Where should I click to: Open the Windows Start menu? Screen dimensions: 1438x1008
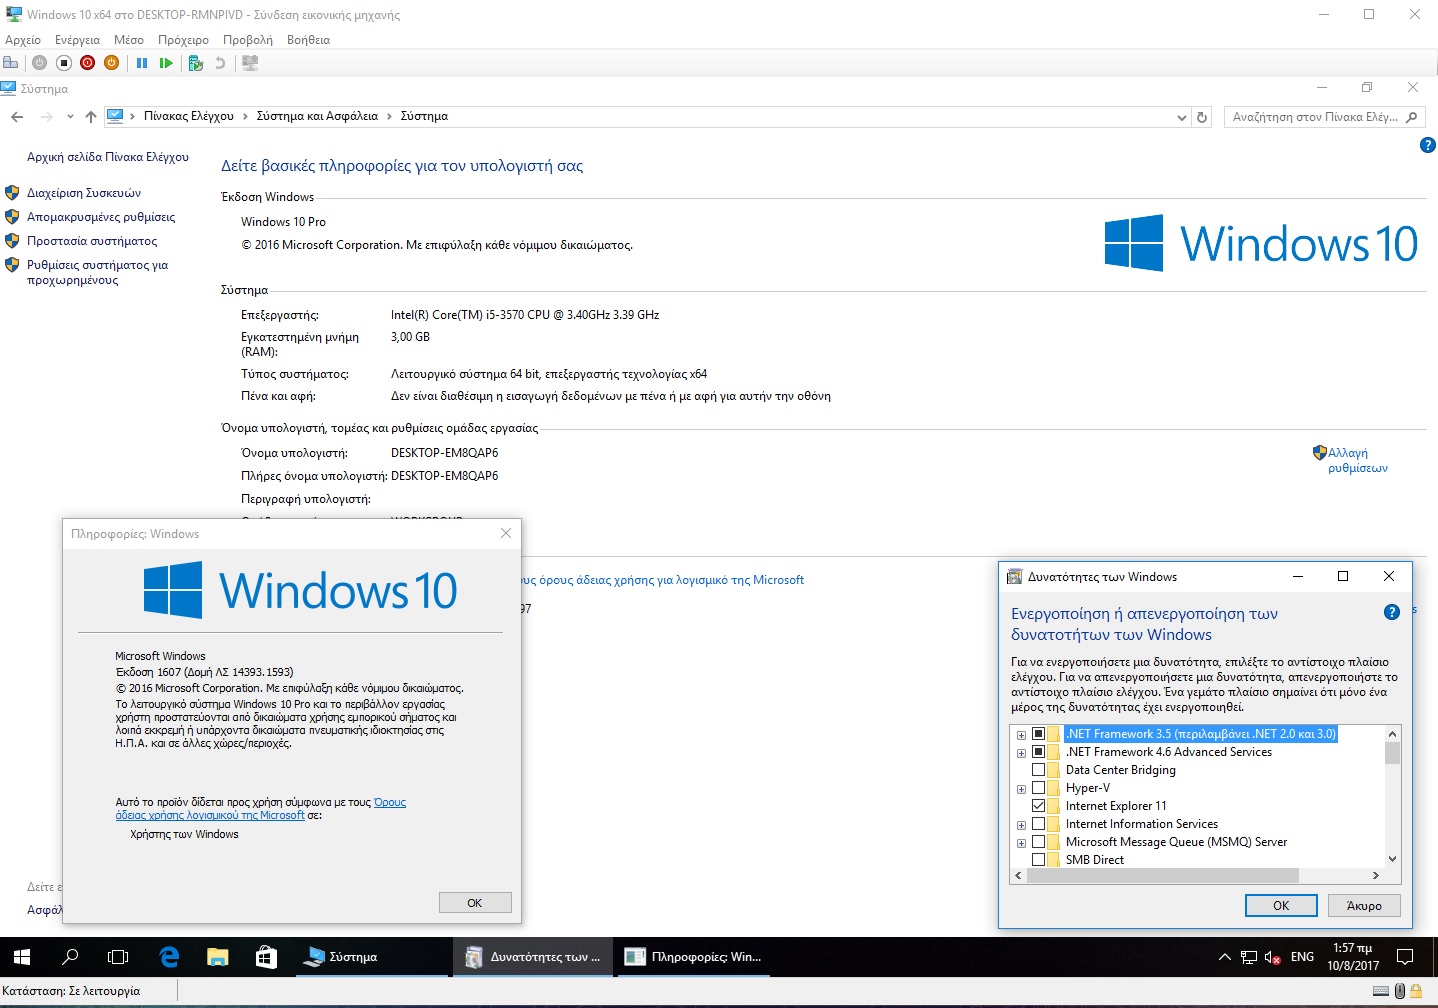pyautogui.click(x=22, y=957)
